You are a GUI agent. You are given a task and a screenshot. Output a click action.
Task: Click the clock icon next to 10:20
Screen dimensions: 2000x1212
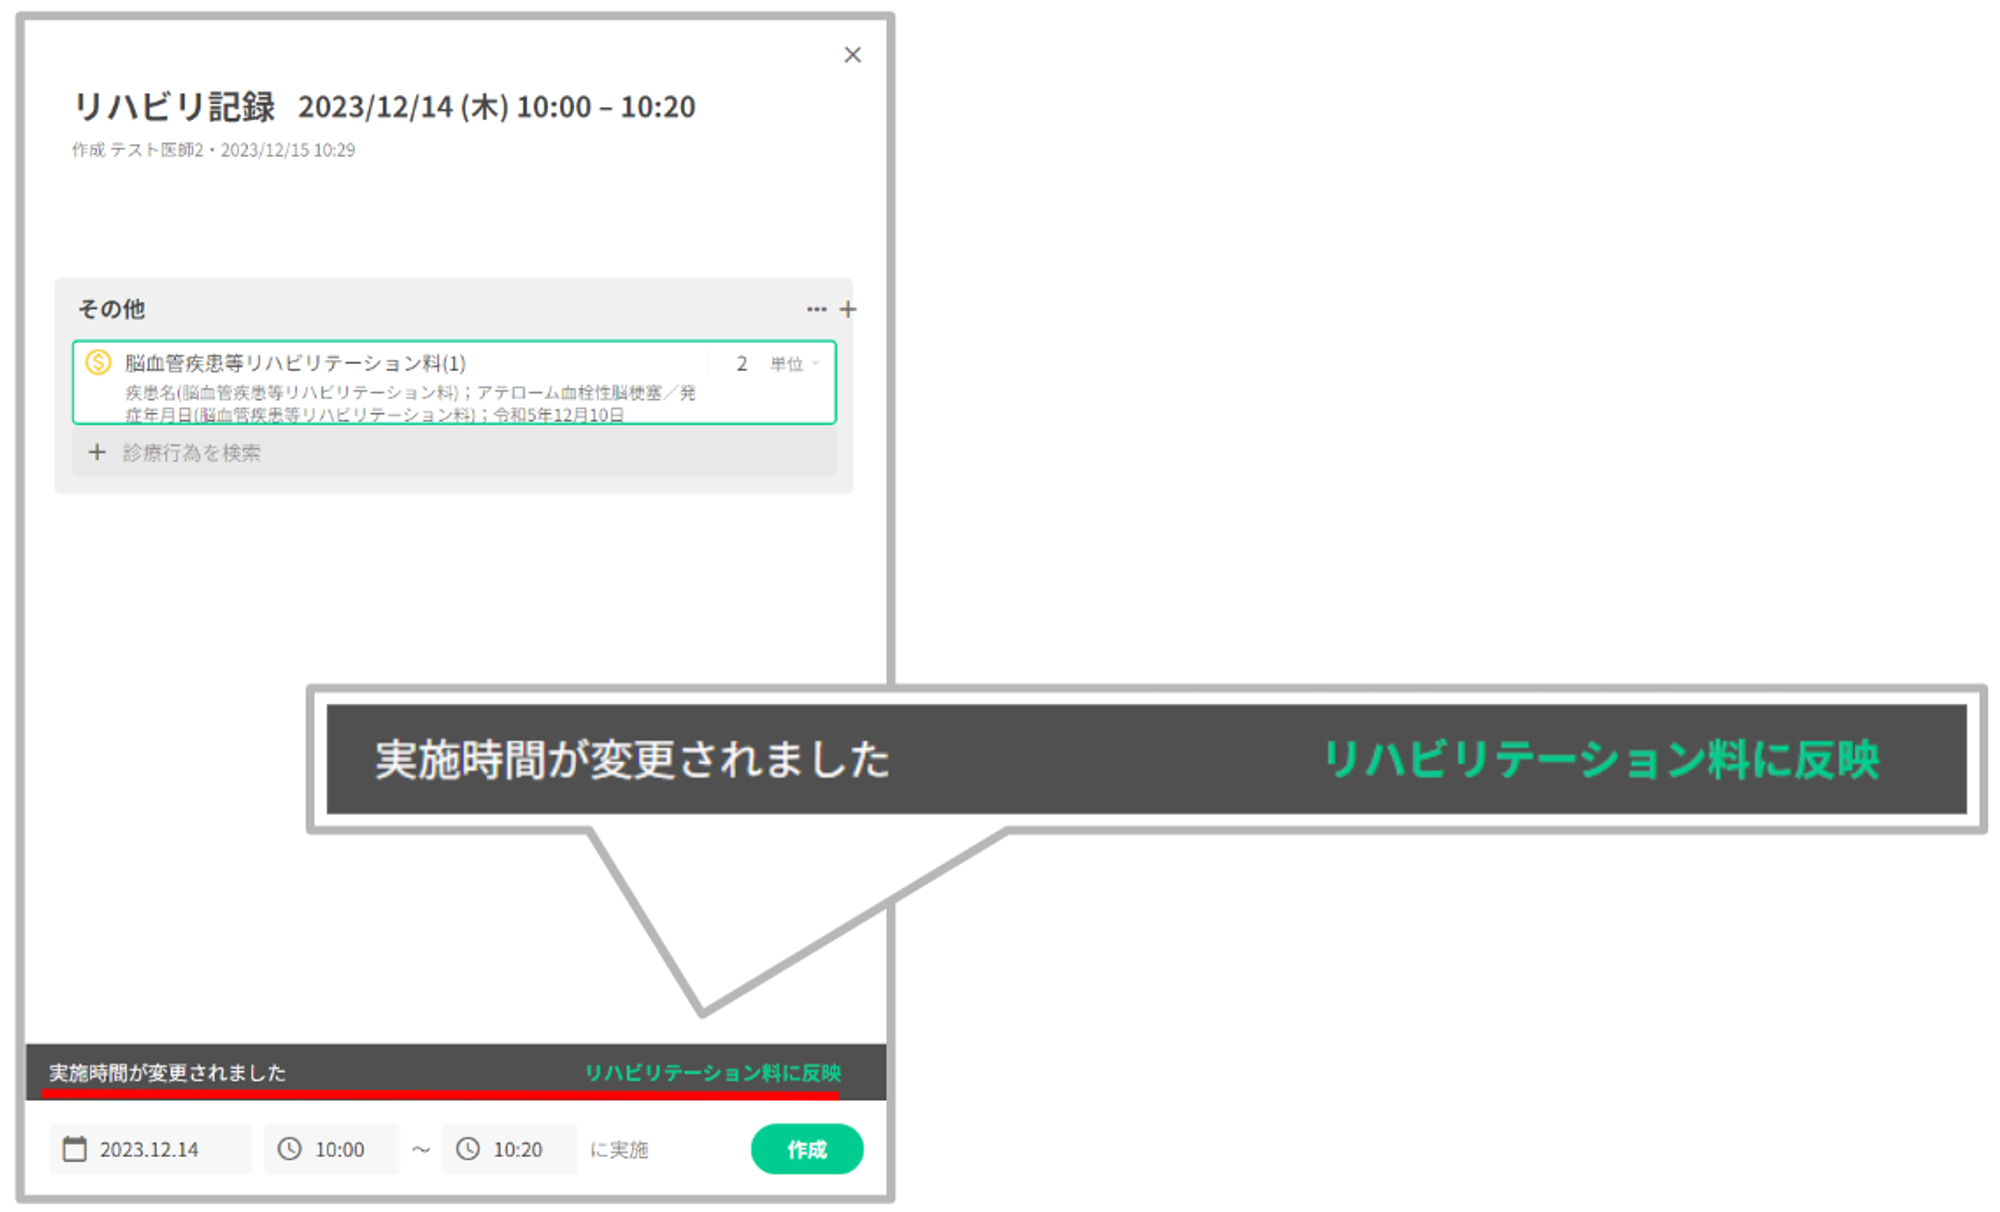(x=468, y=1149)
